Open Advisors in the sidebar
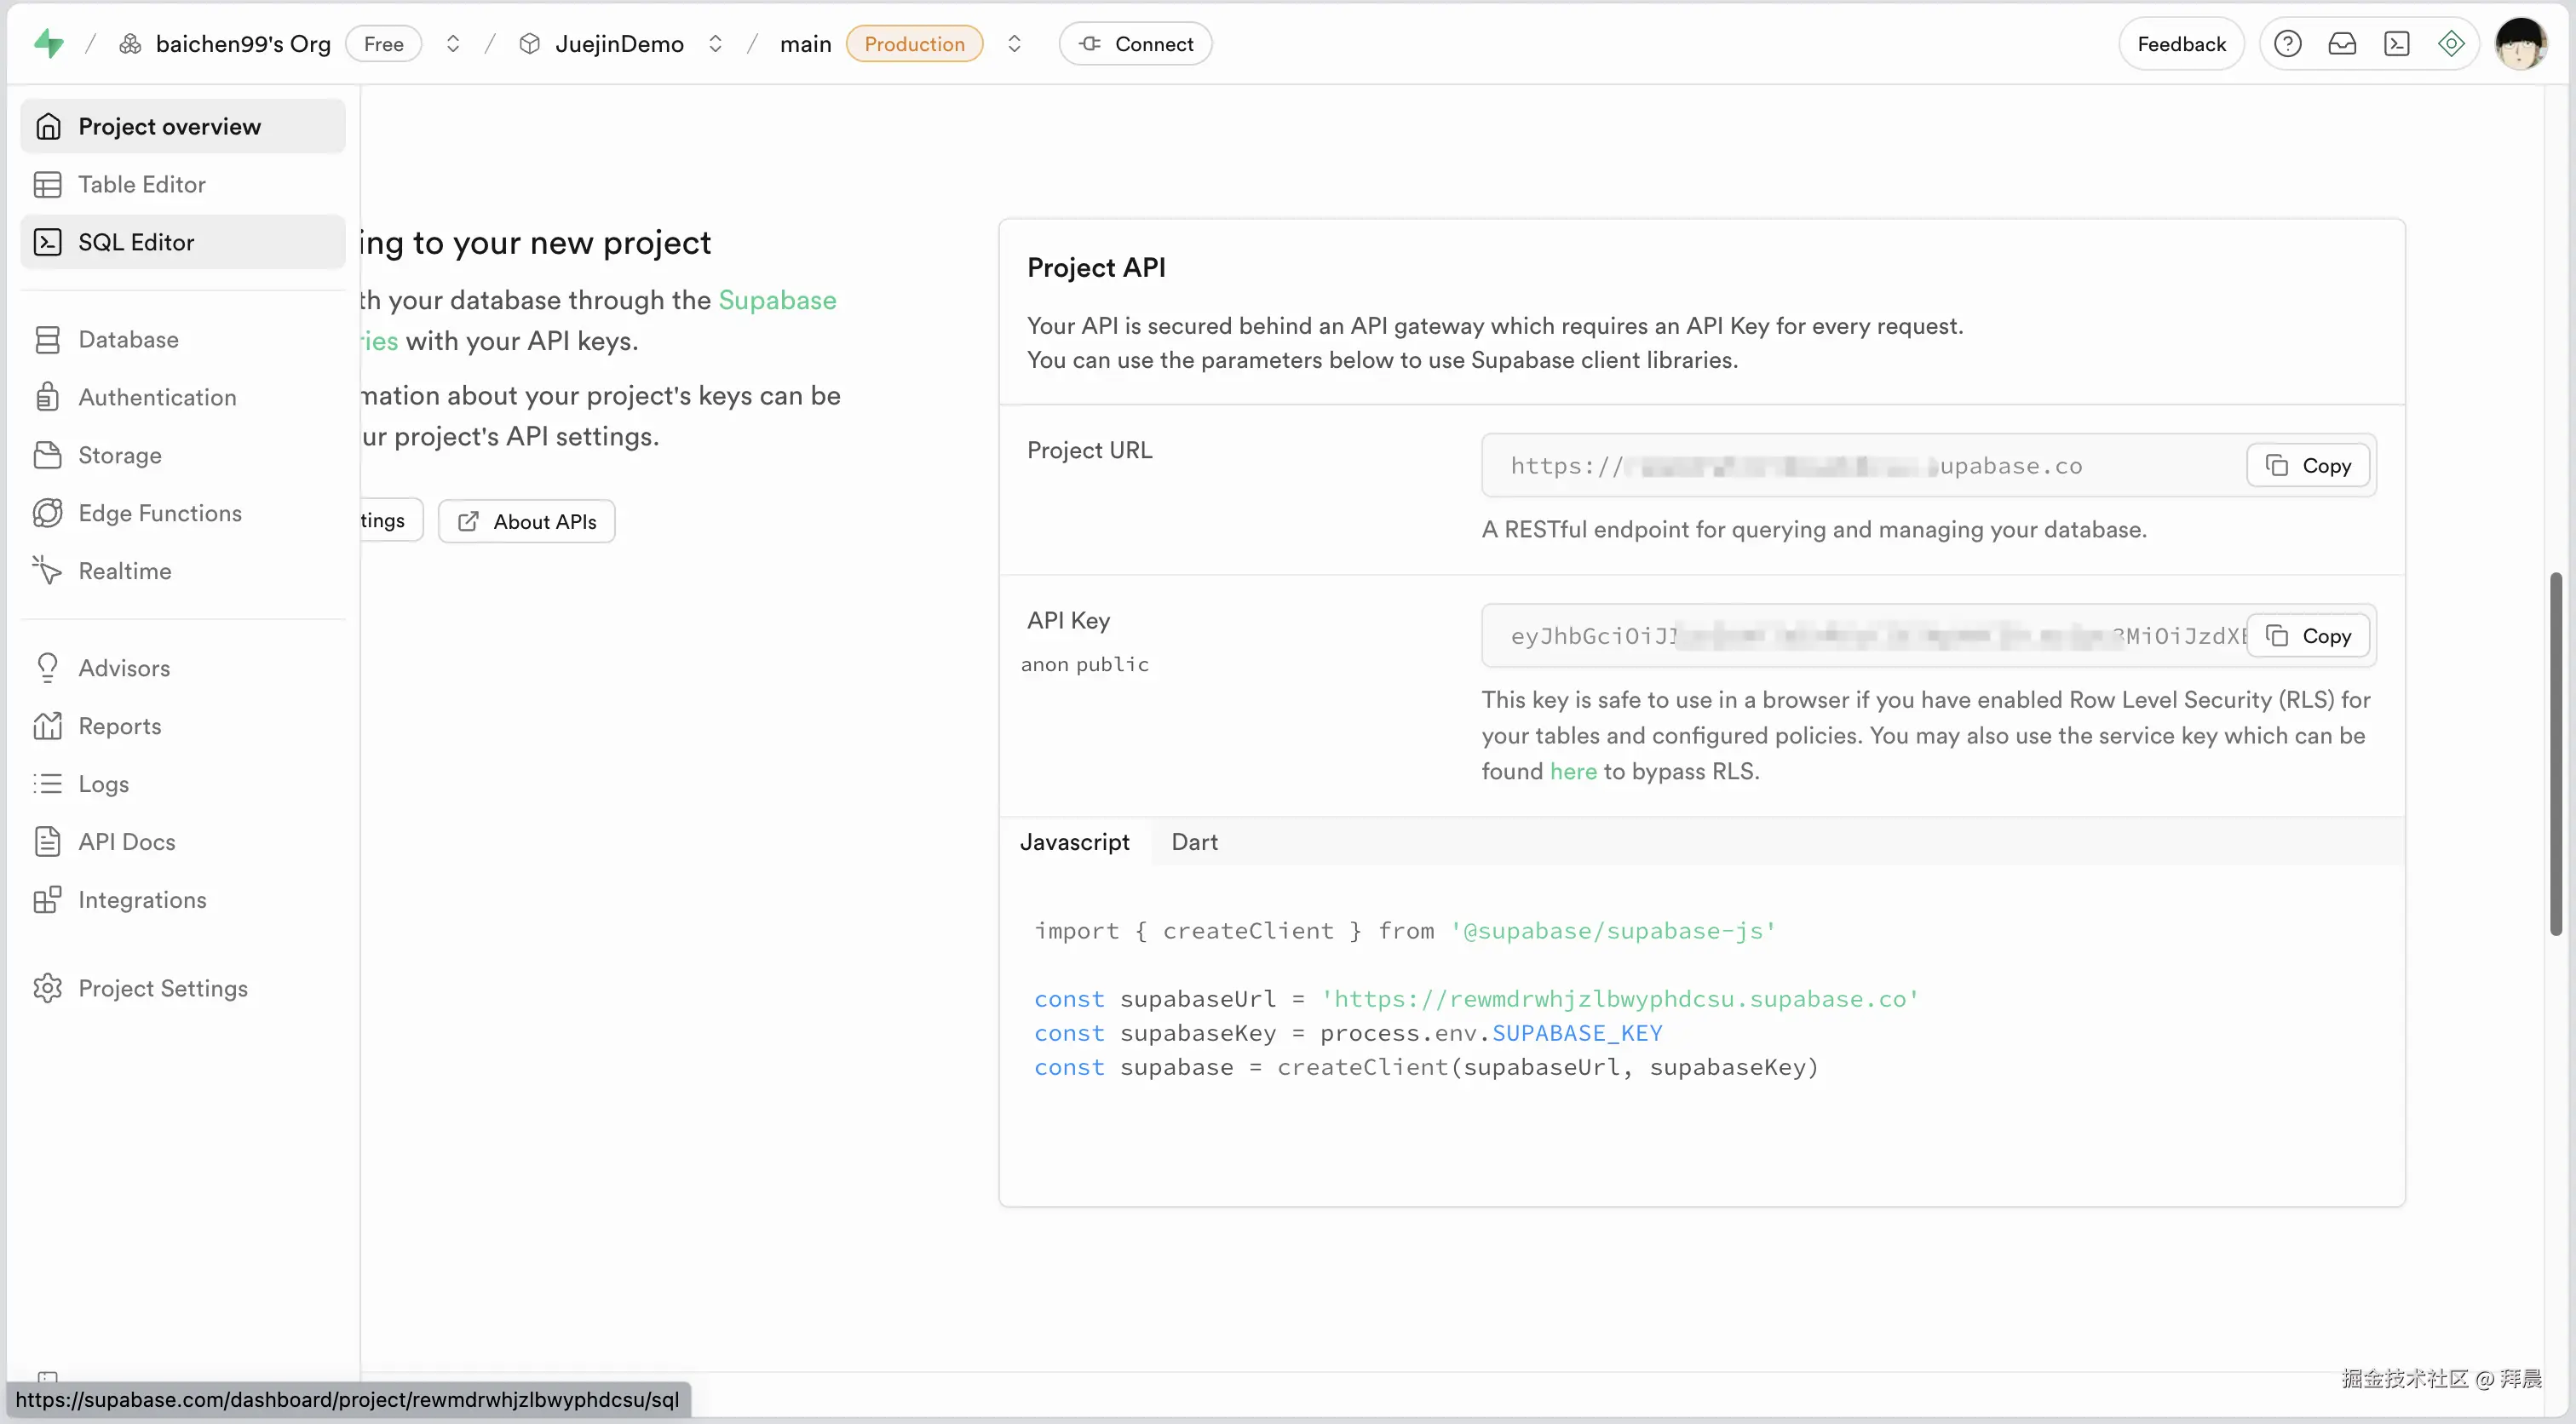This screenshot has width=2576, height=1424. click(124, 667)
